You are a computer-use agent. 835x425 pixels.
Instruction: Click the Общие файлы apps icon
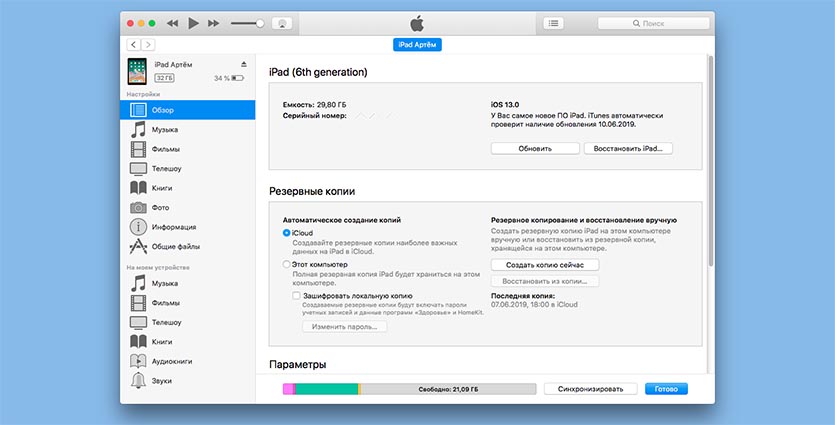pyautogui.click(x=138, y=247)
